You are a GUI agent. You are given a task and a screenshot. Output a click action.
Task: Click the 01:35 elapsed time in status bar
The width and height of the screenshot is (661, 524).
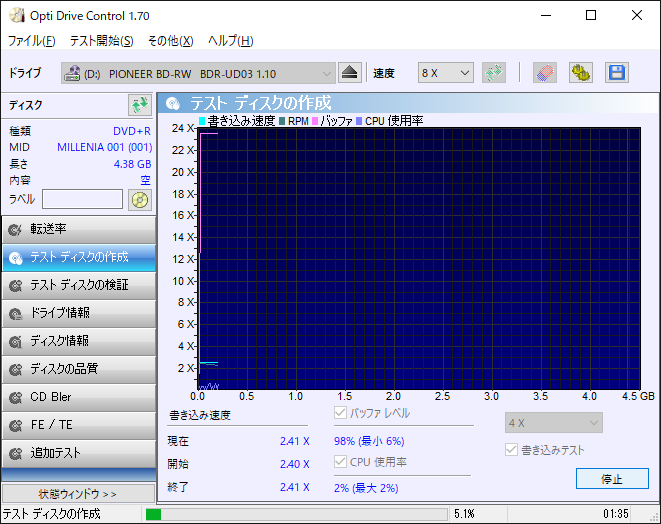pos(615,513)
